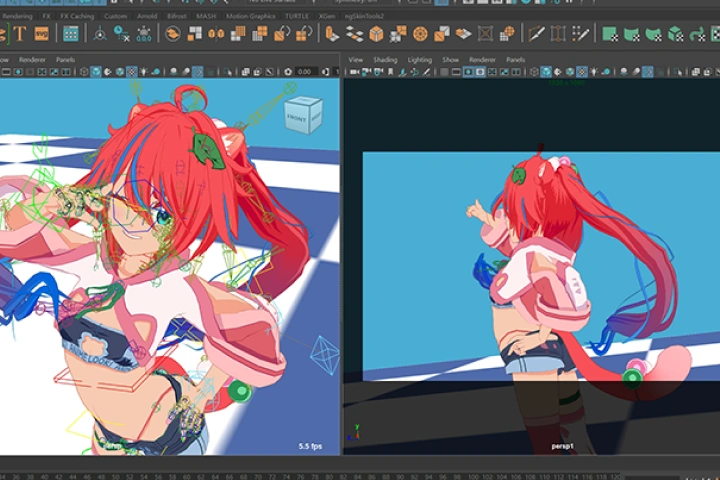Click the Bevel cube shelf icon
The image size is (720, 480).
[377, 34]
